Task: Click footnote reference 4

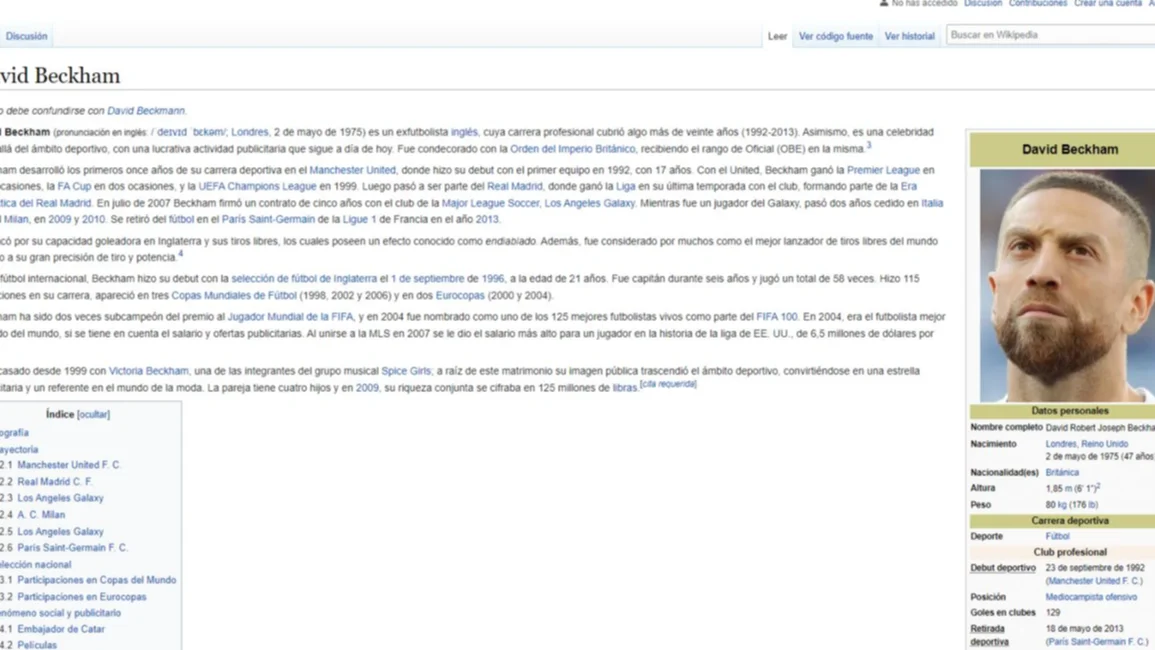Action: (x=180, y=254)
